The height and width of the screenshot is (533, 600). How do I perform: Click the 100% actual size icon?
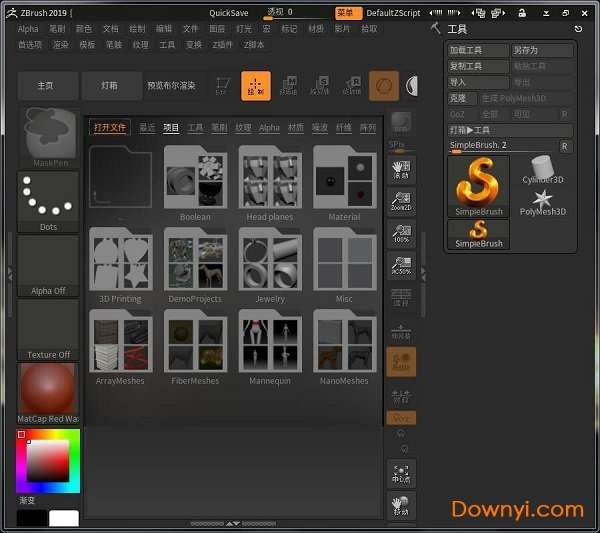click(401, 236)
